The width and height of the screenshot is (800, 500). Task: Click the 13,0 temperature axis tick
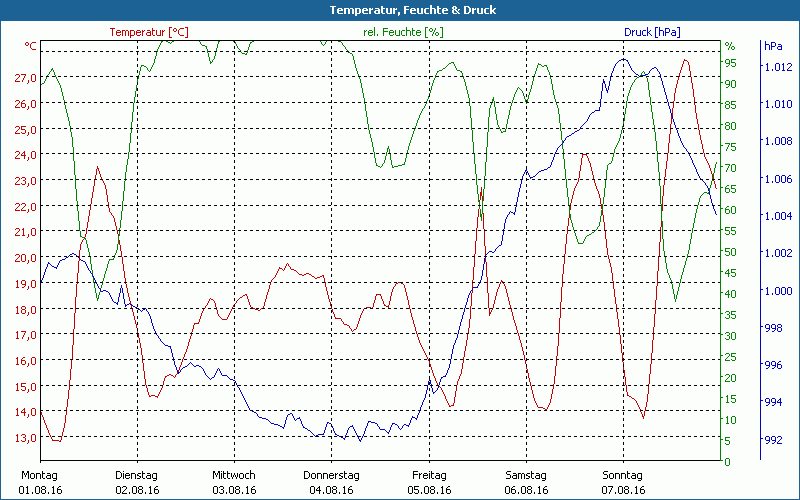pos(25,438)
